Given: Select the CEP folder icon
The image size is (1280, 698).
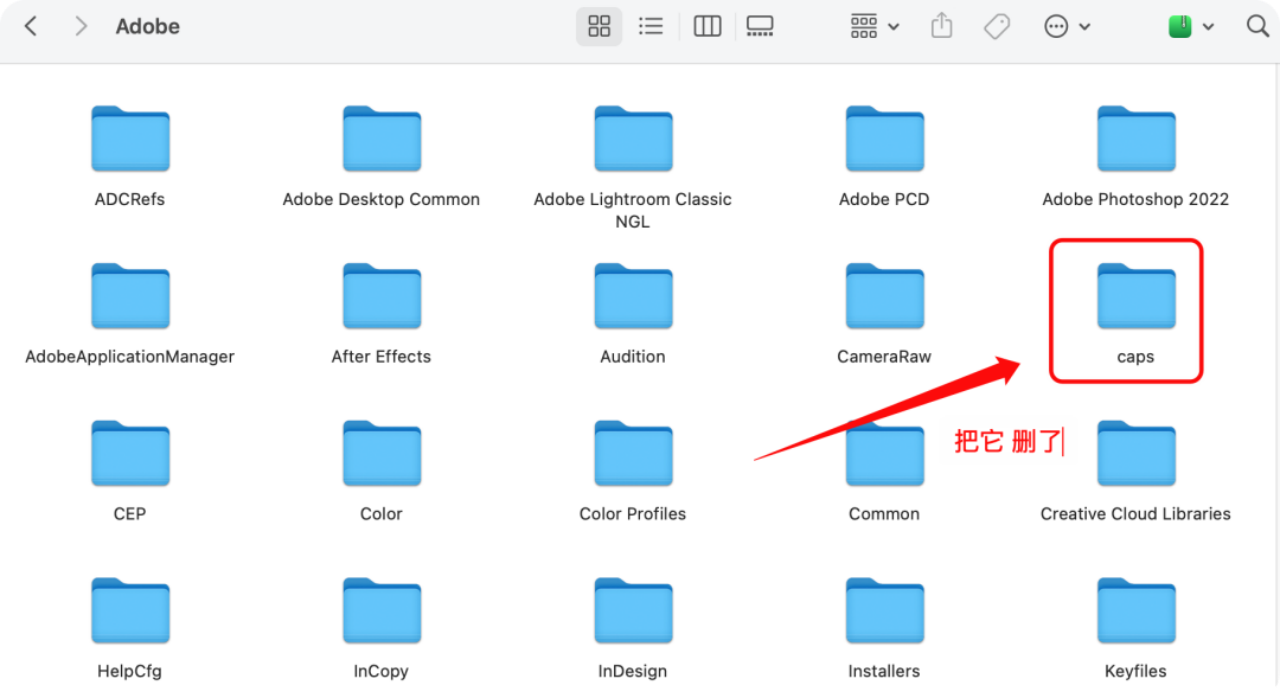Looking at the screenshot, I should [x=130, y=453].
